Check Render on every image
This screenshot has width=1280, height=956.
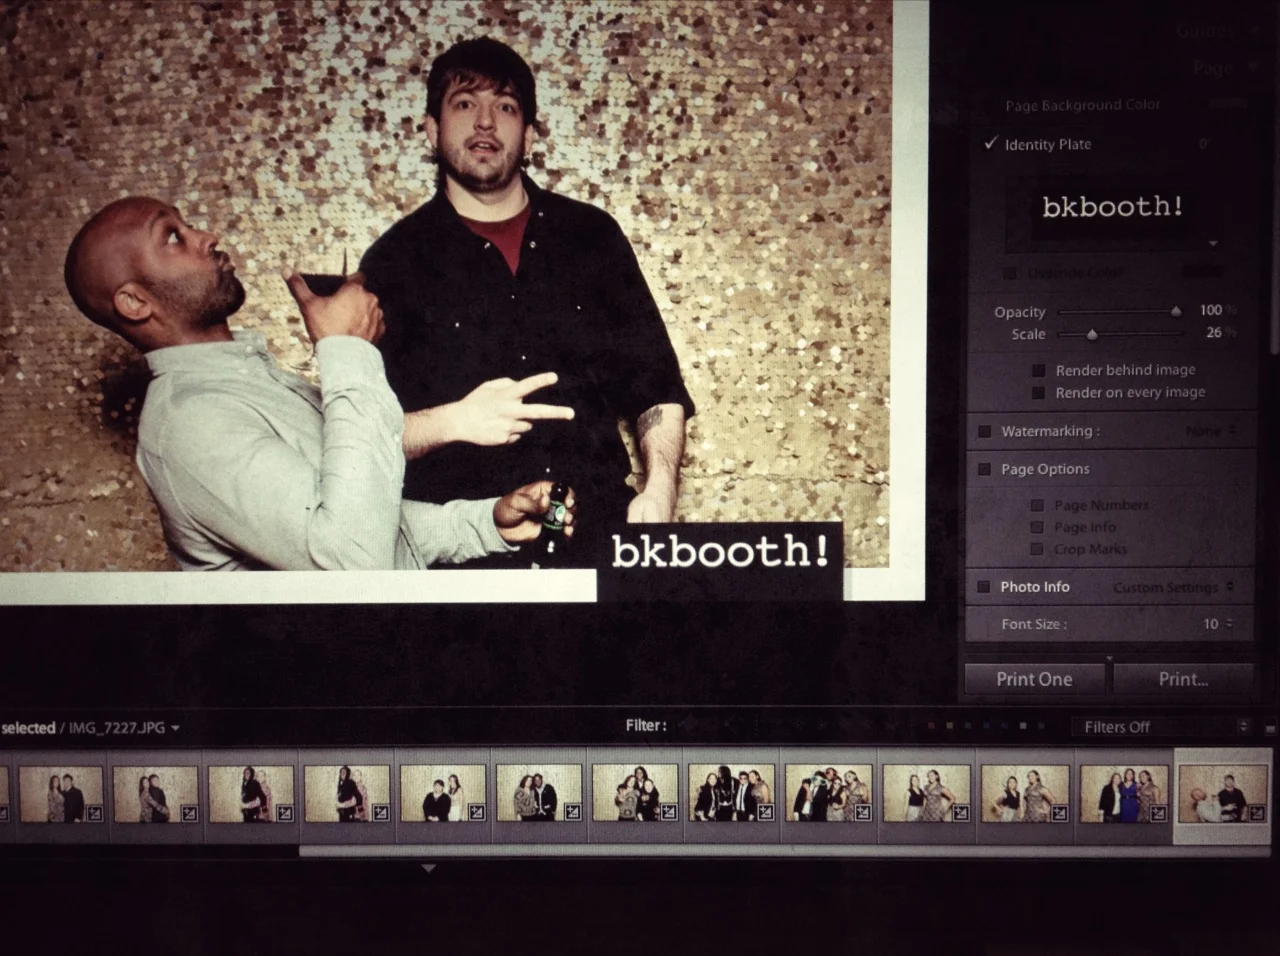1038,393
